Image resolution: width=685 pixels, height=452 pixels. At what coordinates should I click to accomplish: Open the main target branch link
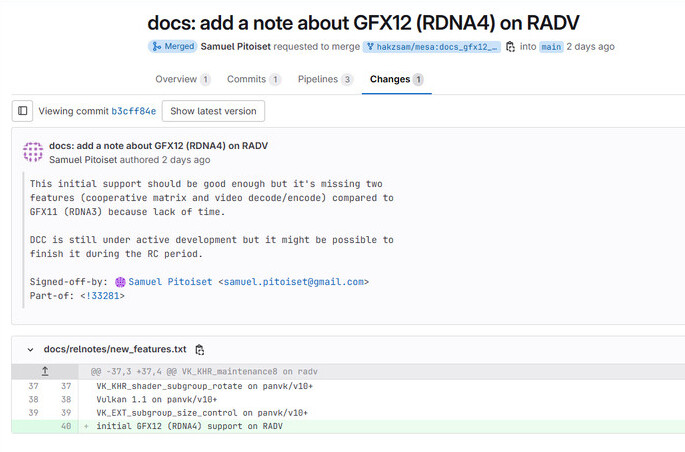[x=552, y=46]
